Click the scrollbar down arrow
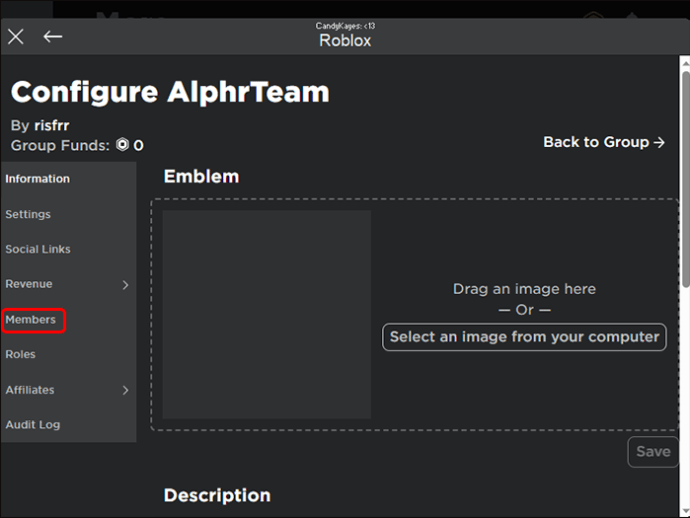Screen dimensions: 690x518 tap(686, 511)
